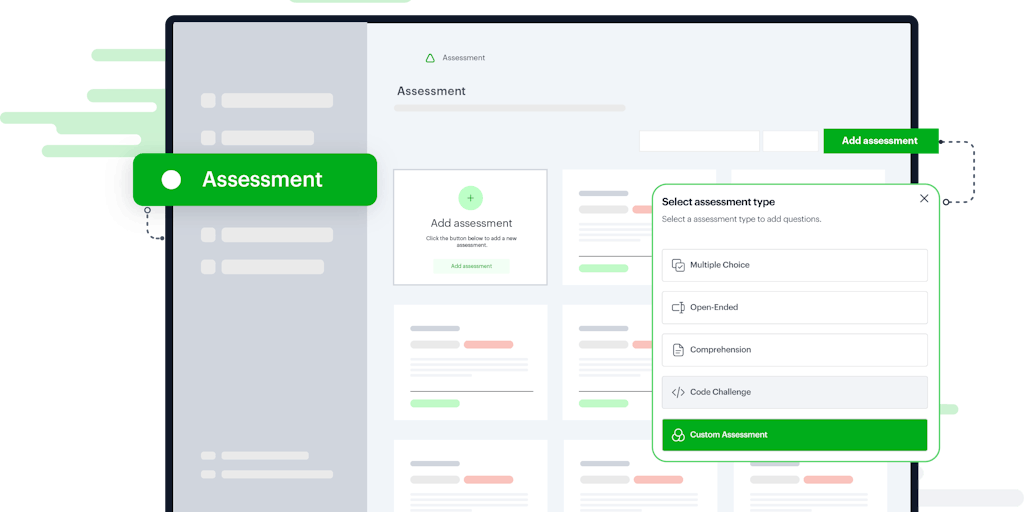Viewport: 1024px width, 512px height.
Task: Click the Custom Assessment circles icon
Action: 678,435
